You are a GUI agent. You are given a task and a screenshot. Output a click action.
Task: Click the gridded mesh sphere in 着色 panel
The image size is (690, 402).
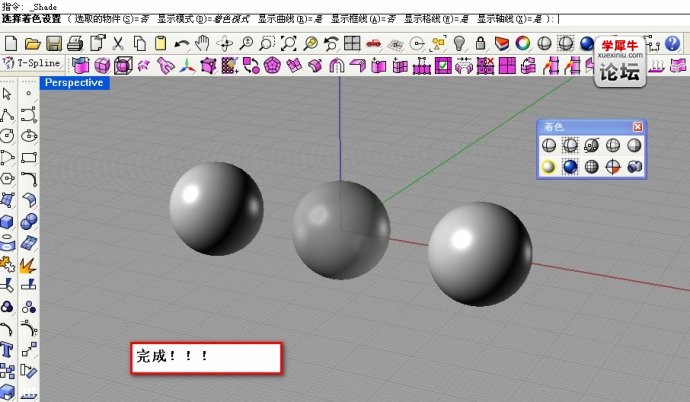point(591,167)
